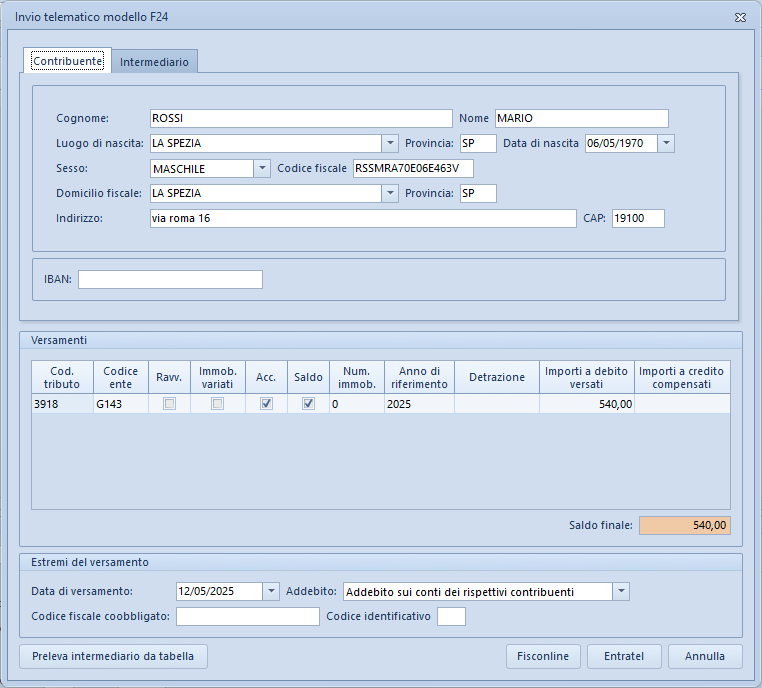Viewport: 762px width, 688px height.
Task: Click the Anno di riferimento column header
Action: pyautogui.click(x=419, y=377)
